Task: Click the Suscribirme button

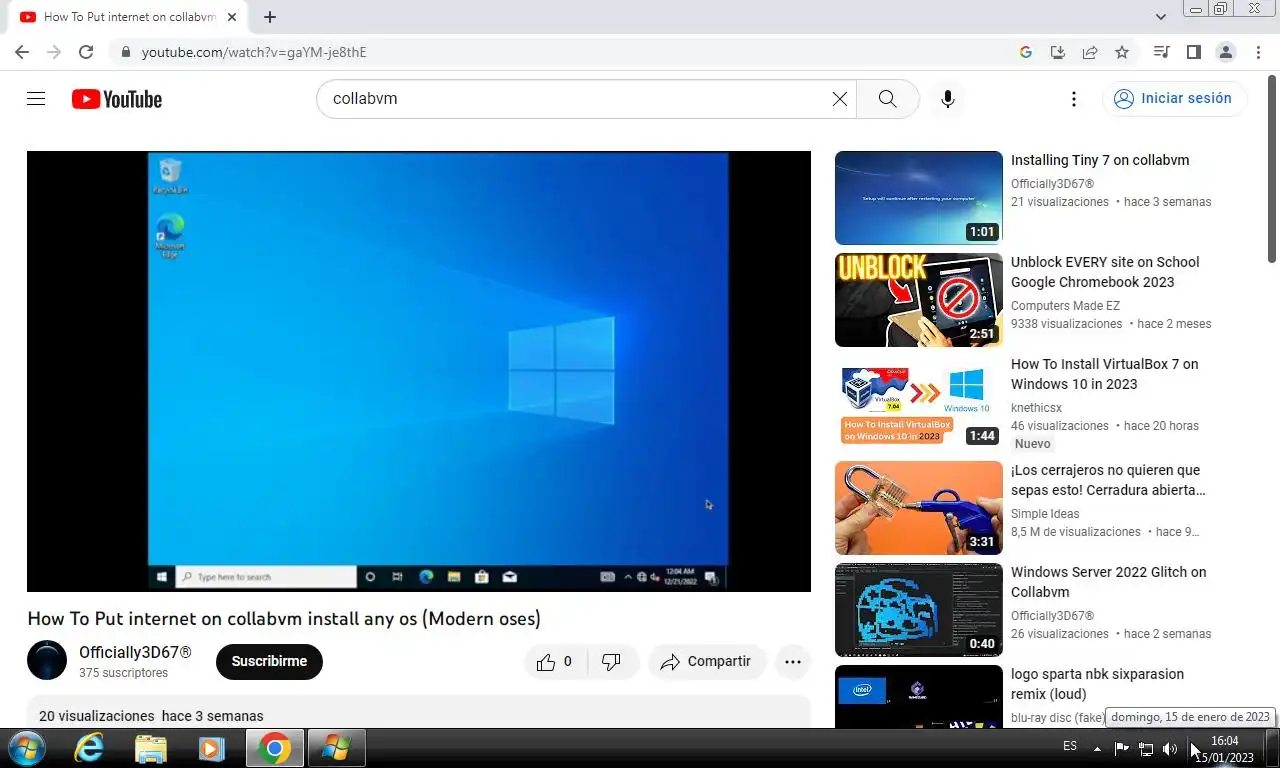Action: [x=269, y=662]
